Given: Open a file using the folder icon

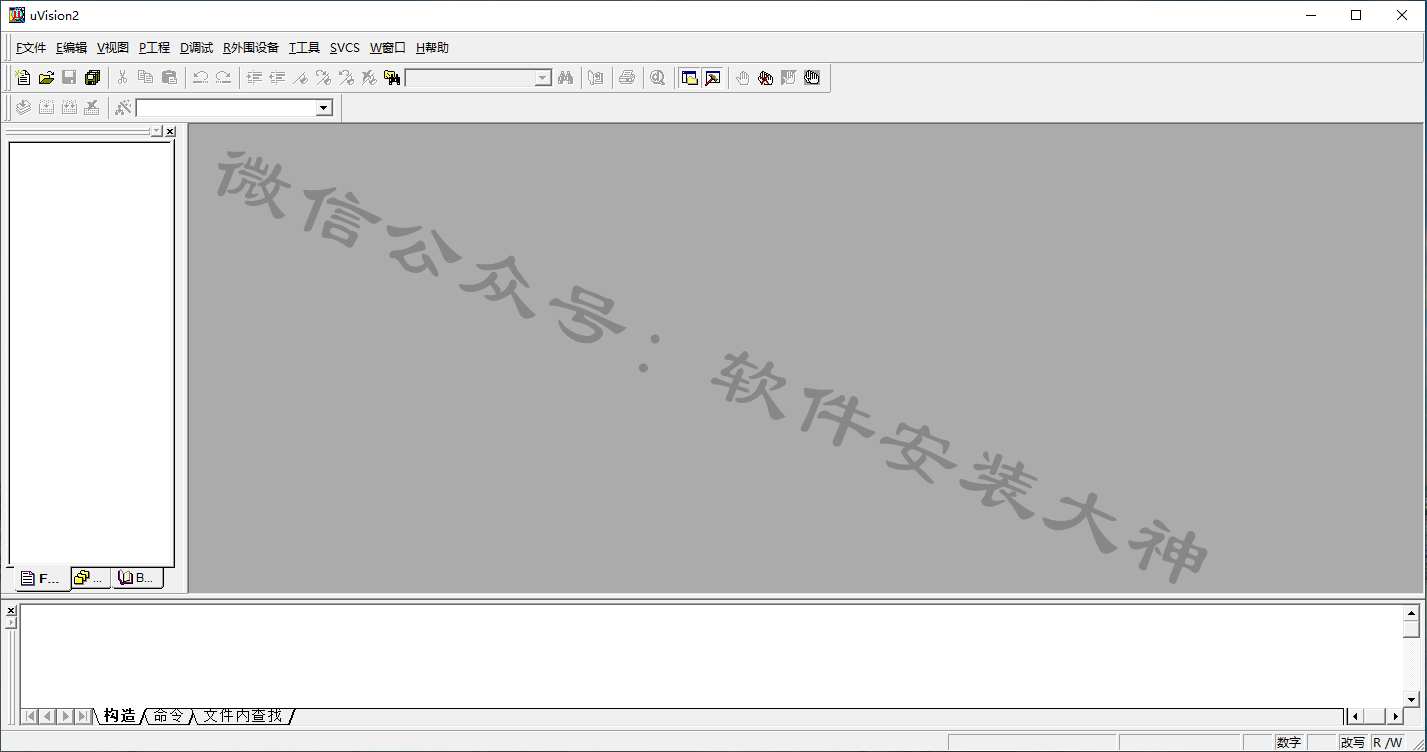Looking at the screenshot, I should (46, 77).
